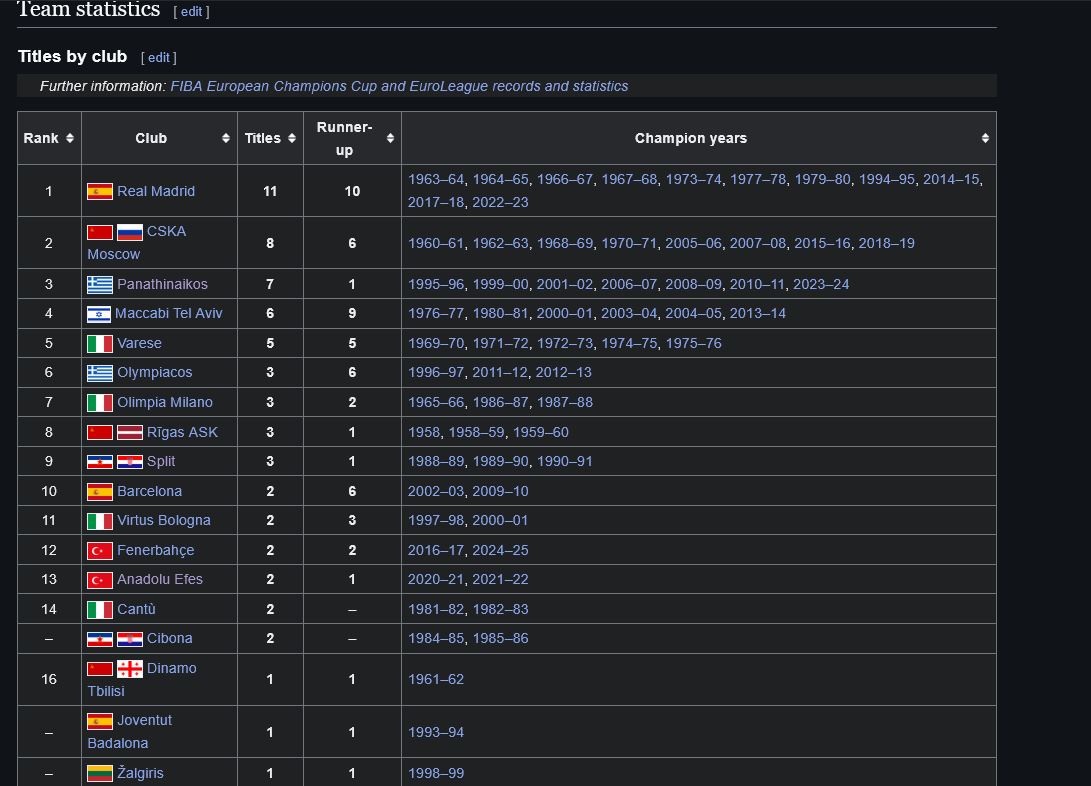The height and width of the screenshot is (786, 1091).
Task: Open 1975–76 Varese season link
Action: pyautogui.click(x=694, y=344)
